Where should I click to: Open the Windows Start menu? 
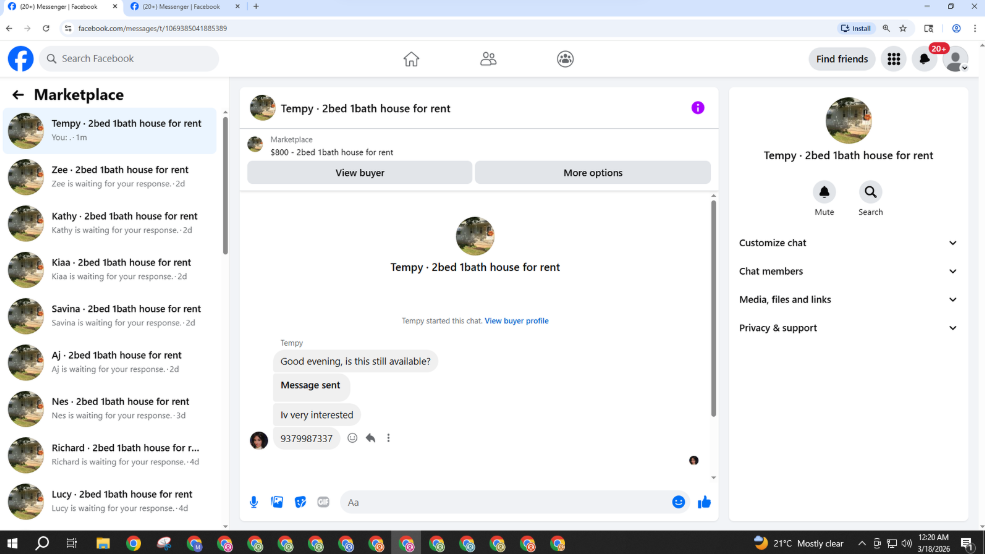pyautogui.click(x=12, y=543)
